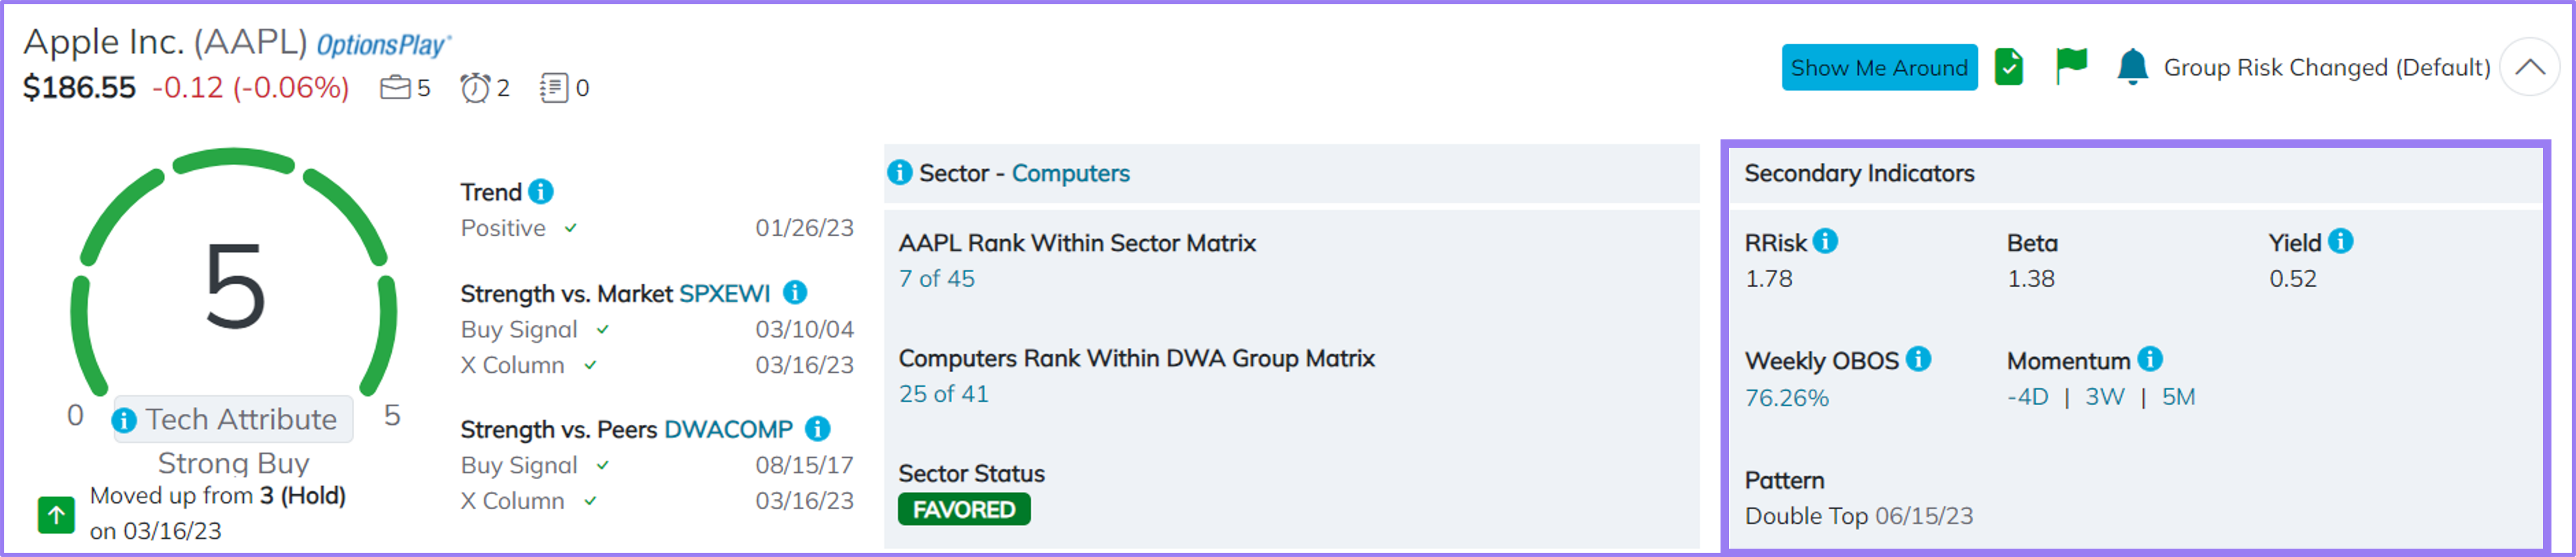
Task: Open the Computers sector link
Action: [1070, 173]
